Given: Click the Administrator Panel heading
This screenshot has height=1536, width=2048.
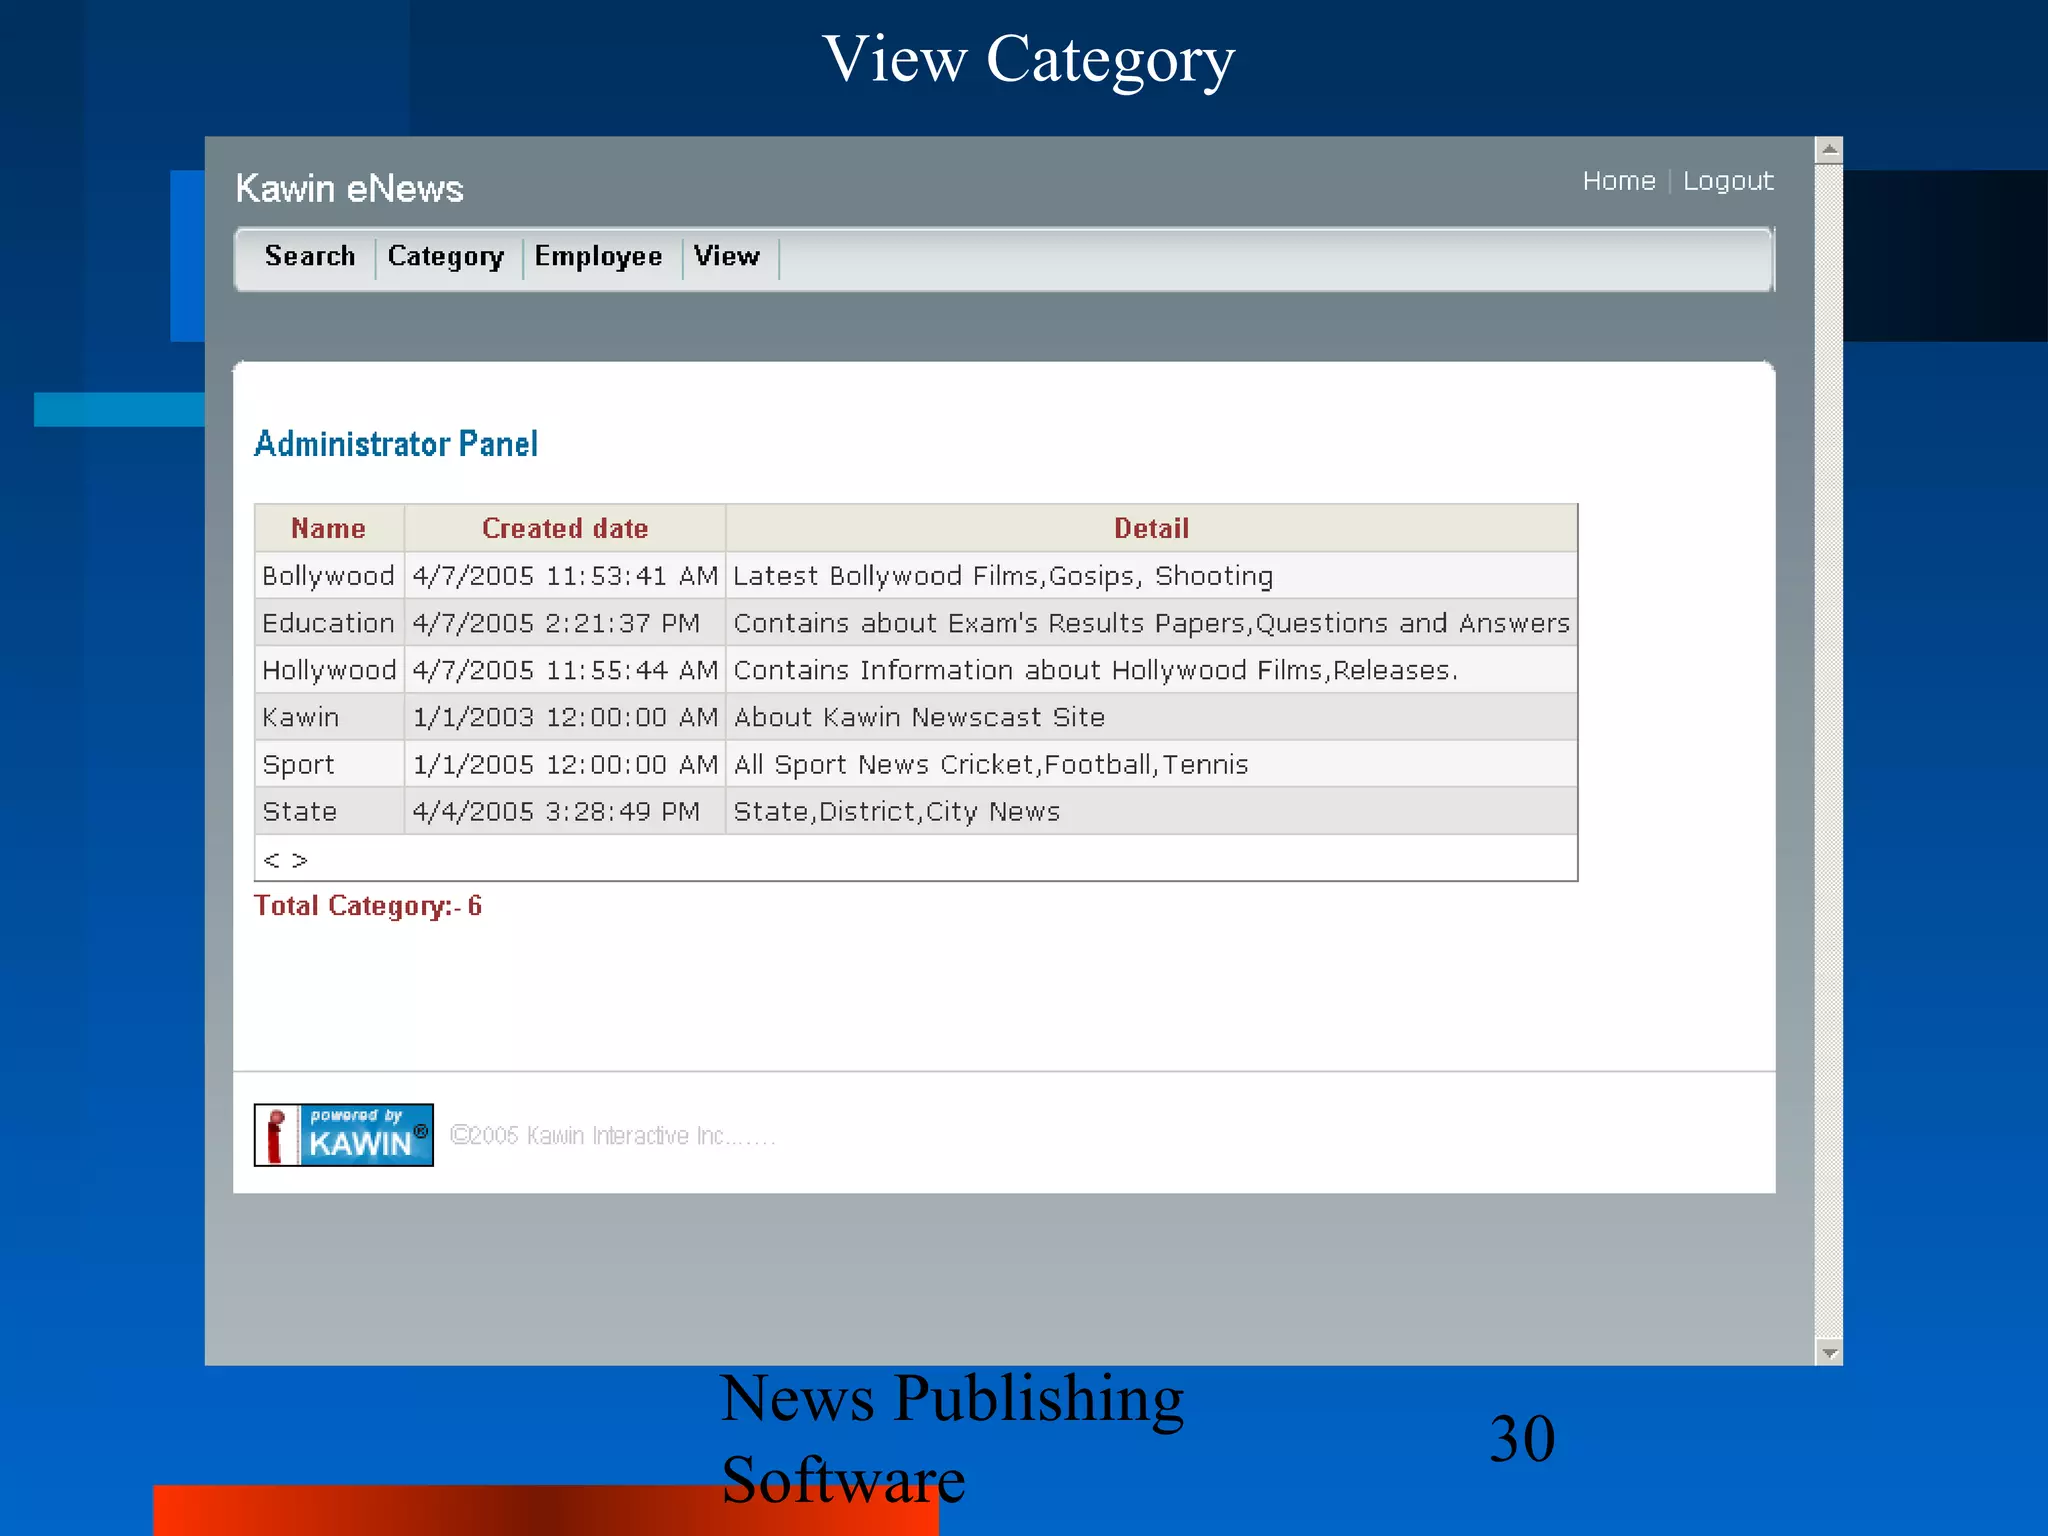Looking at the screenshot, I should [x=396, y=443].
